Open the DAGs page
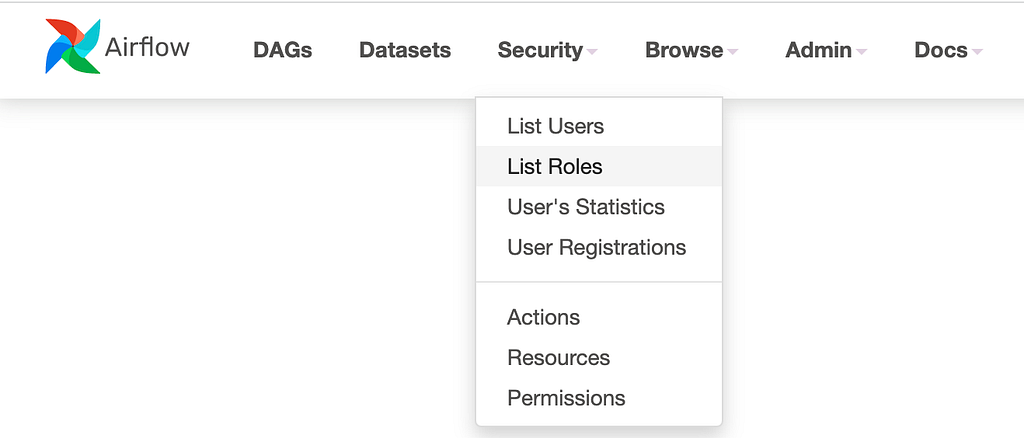Screen dimensions: 1024x438 283,50
